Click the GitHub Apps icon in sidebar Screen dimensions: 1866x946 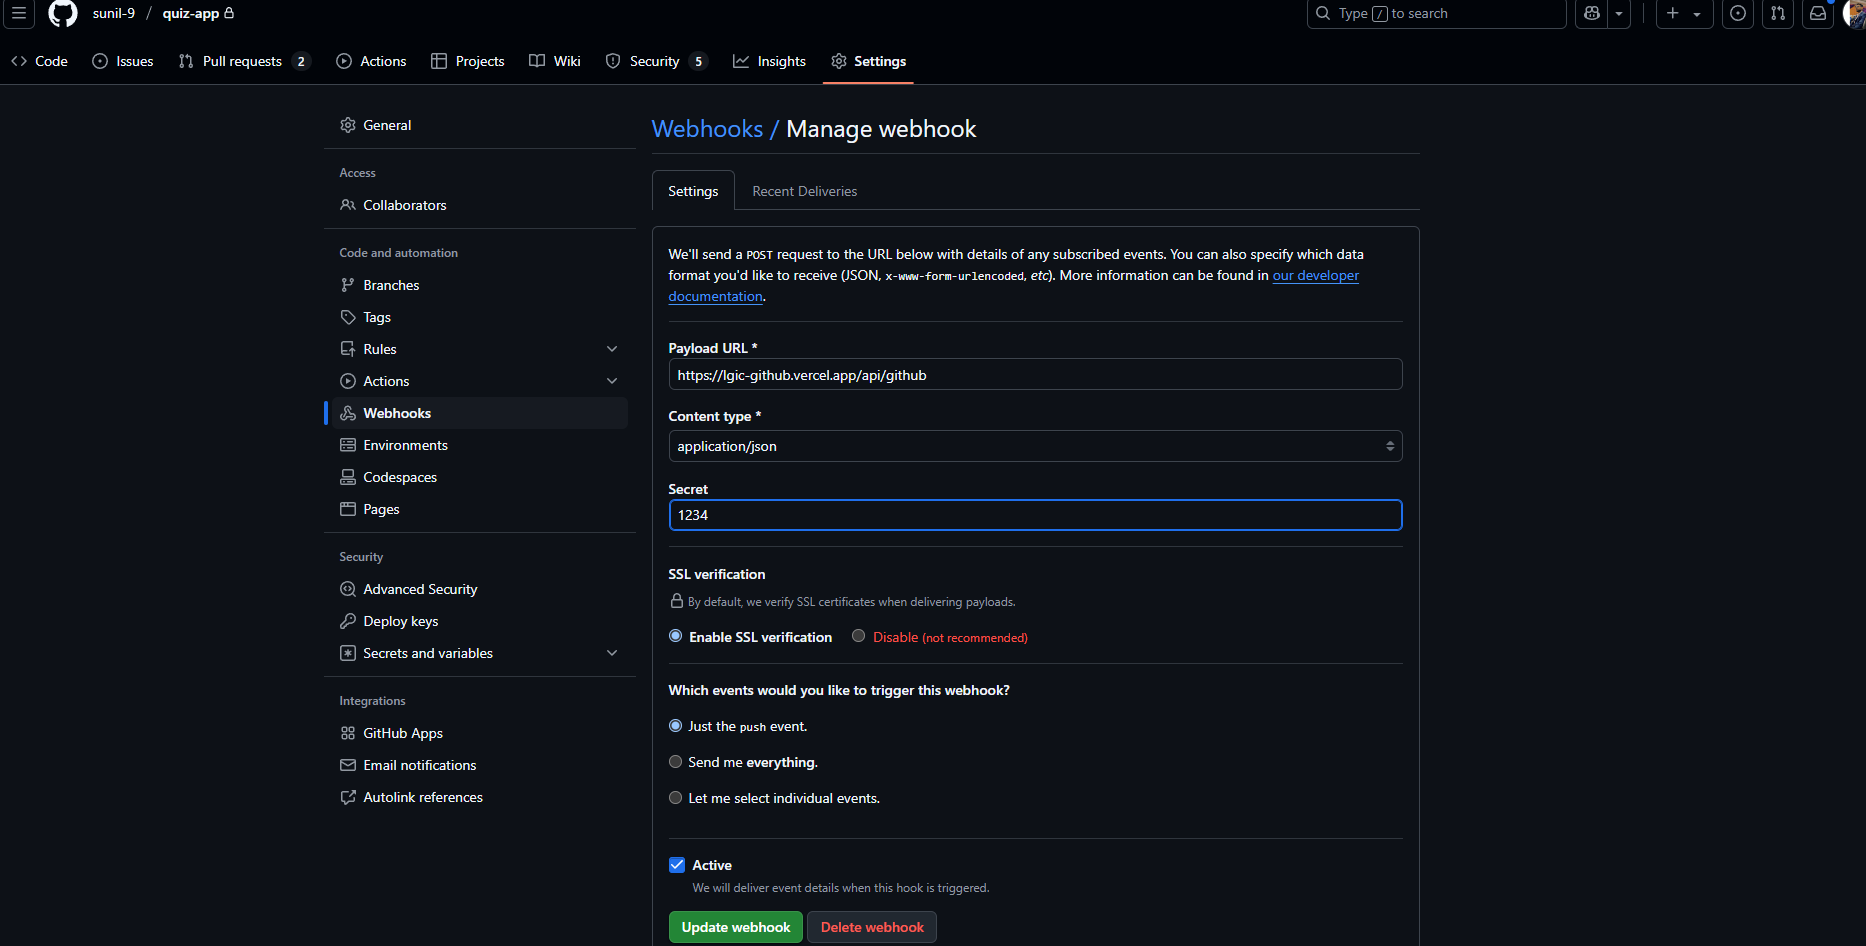[348, 733]
